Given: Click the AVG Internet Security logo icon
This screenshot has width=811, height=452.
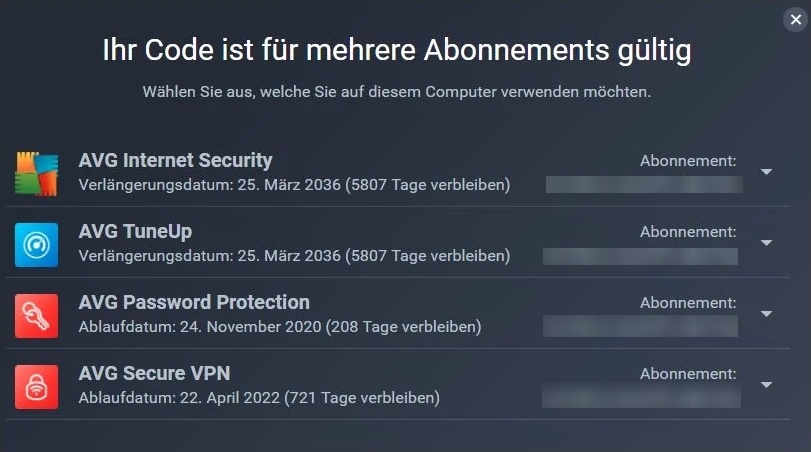Looking at the screenshot, I should coord(37,173).
